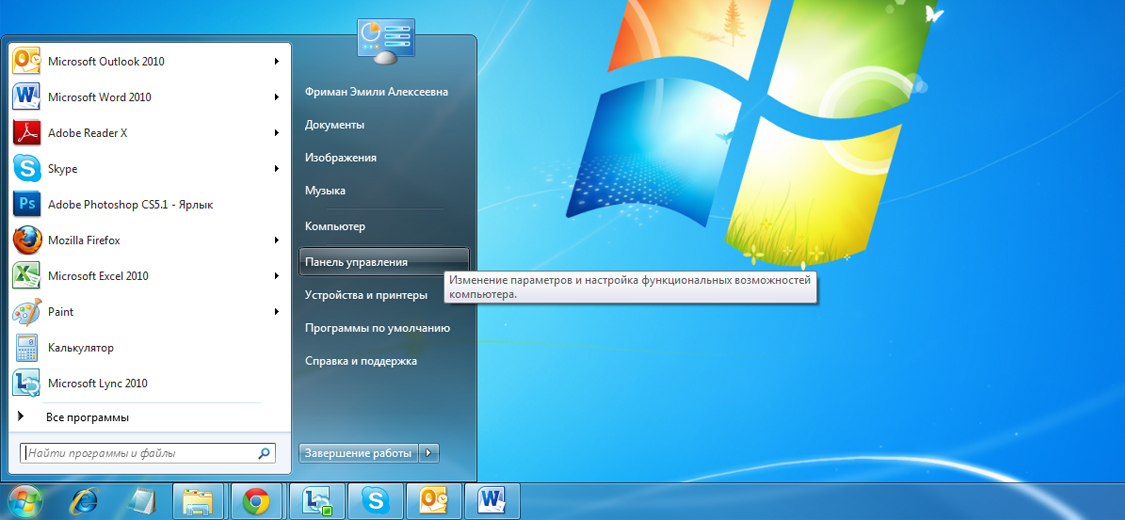The height and width of the screenshot is (520, 1125).
Task: Click the Все программы label
Action: (x=88, y=417)
